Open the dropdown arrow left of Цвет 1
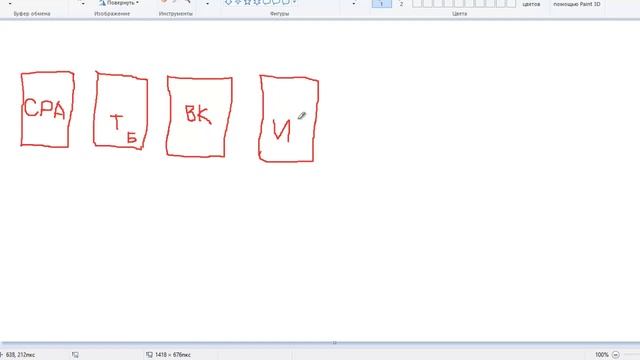This screenshot has height=360, width=640. [x=353, y=3]
